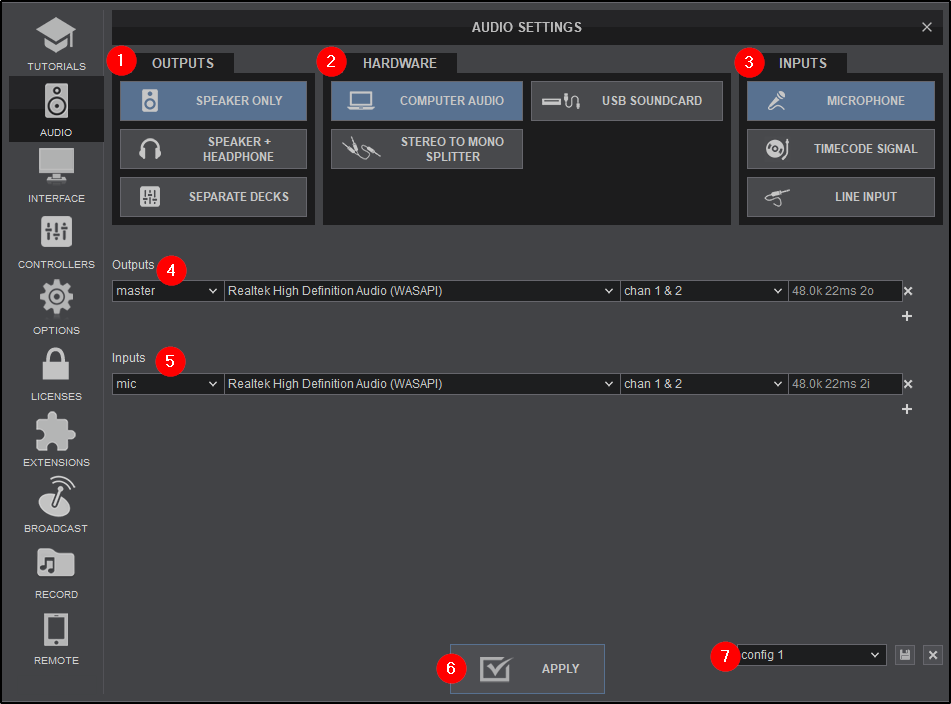Select Separate Decks output option
Viewport: 951px width, 704px height.
coord(213,197)
